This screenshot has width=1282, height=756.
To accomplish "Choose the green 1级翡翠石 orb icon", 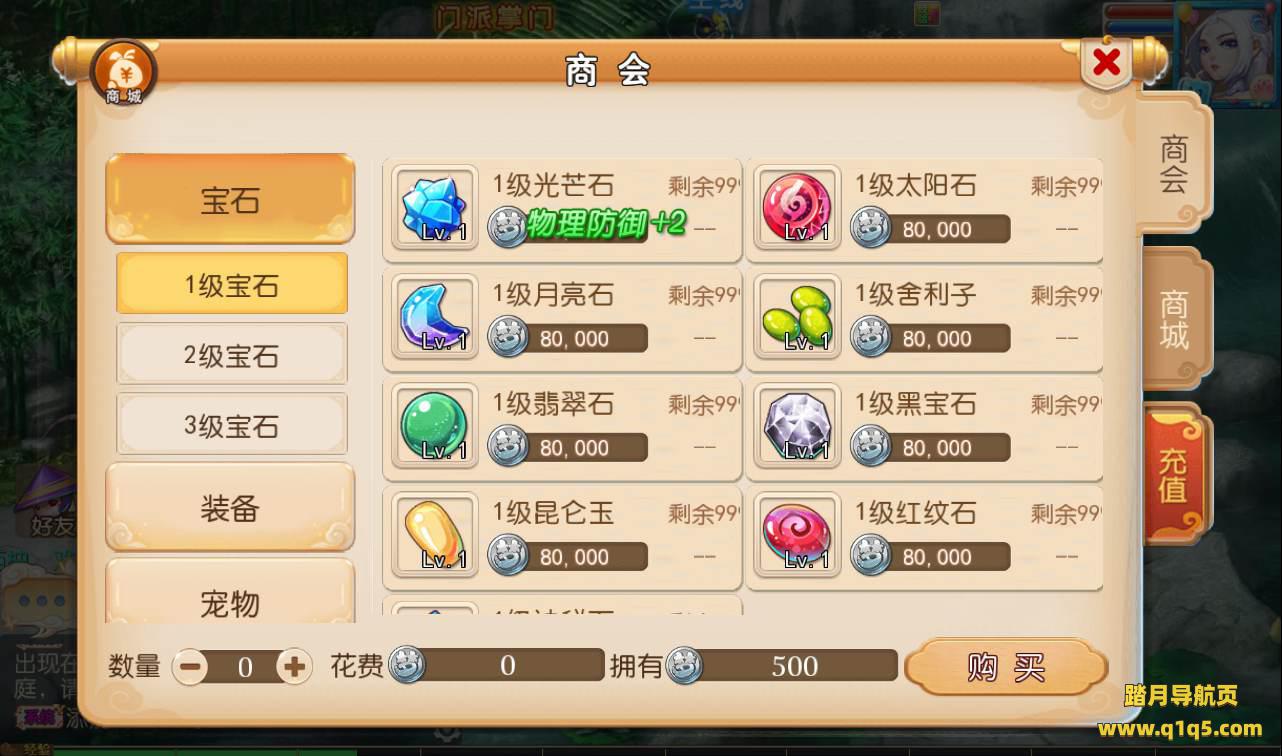I will click(434, 426).
